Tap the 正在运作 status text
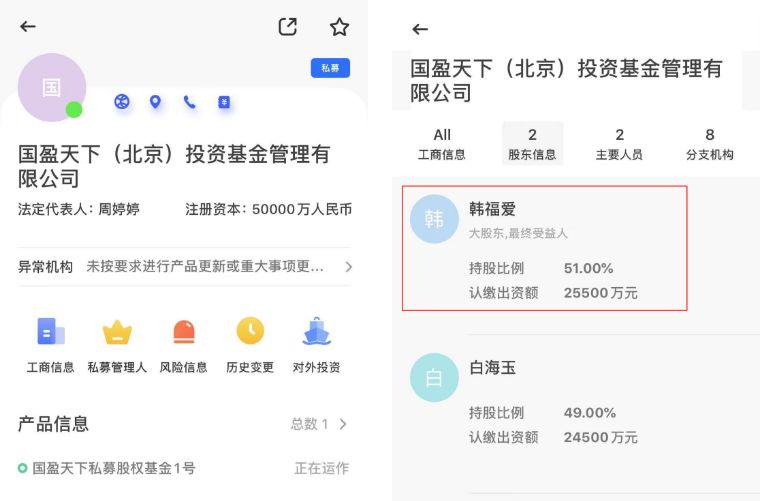The width and height of the screenshot is (760, 501). tap(321, 468)
